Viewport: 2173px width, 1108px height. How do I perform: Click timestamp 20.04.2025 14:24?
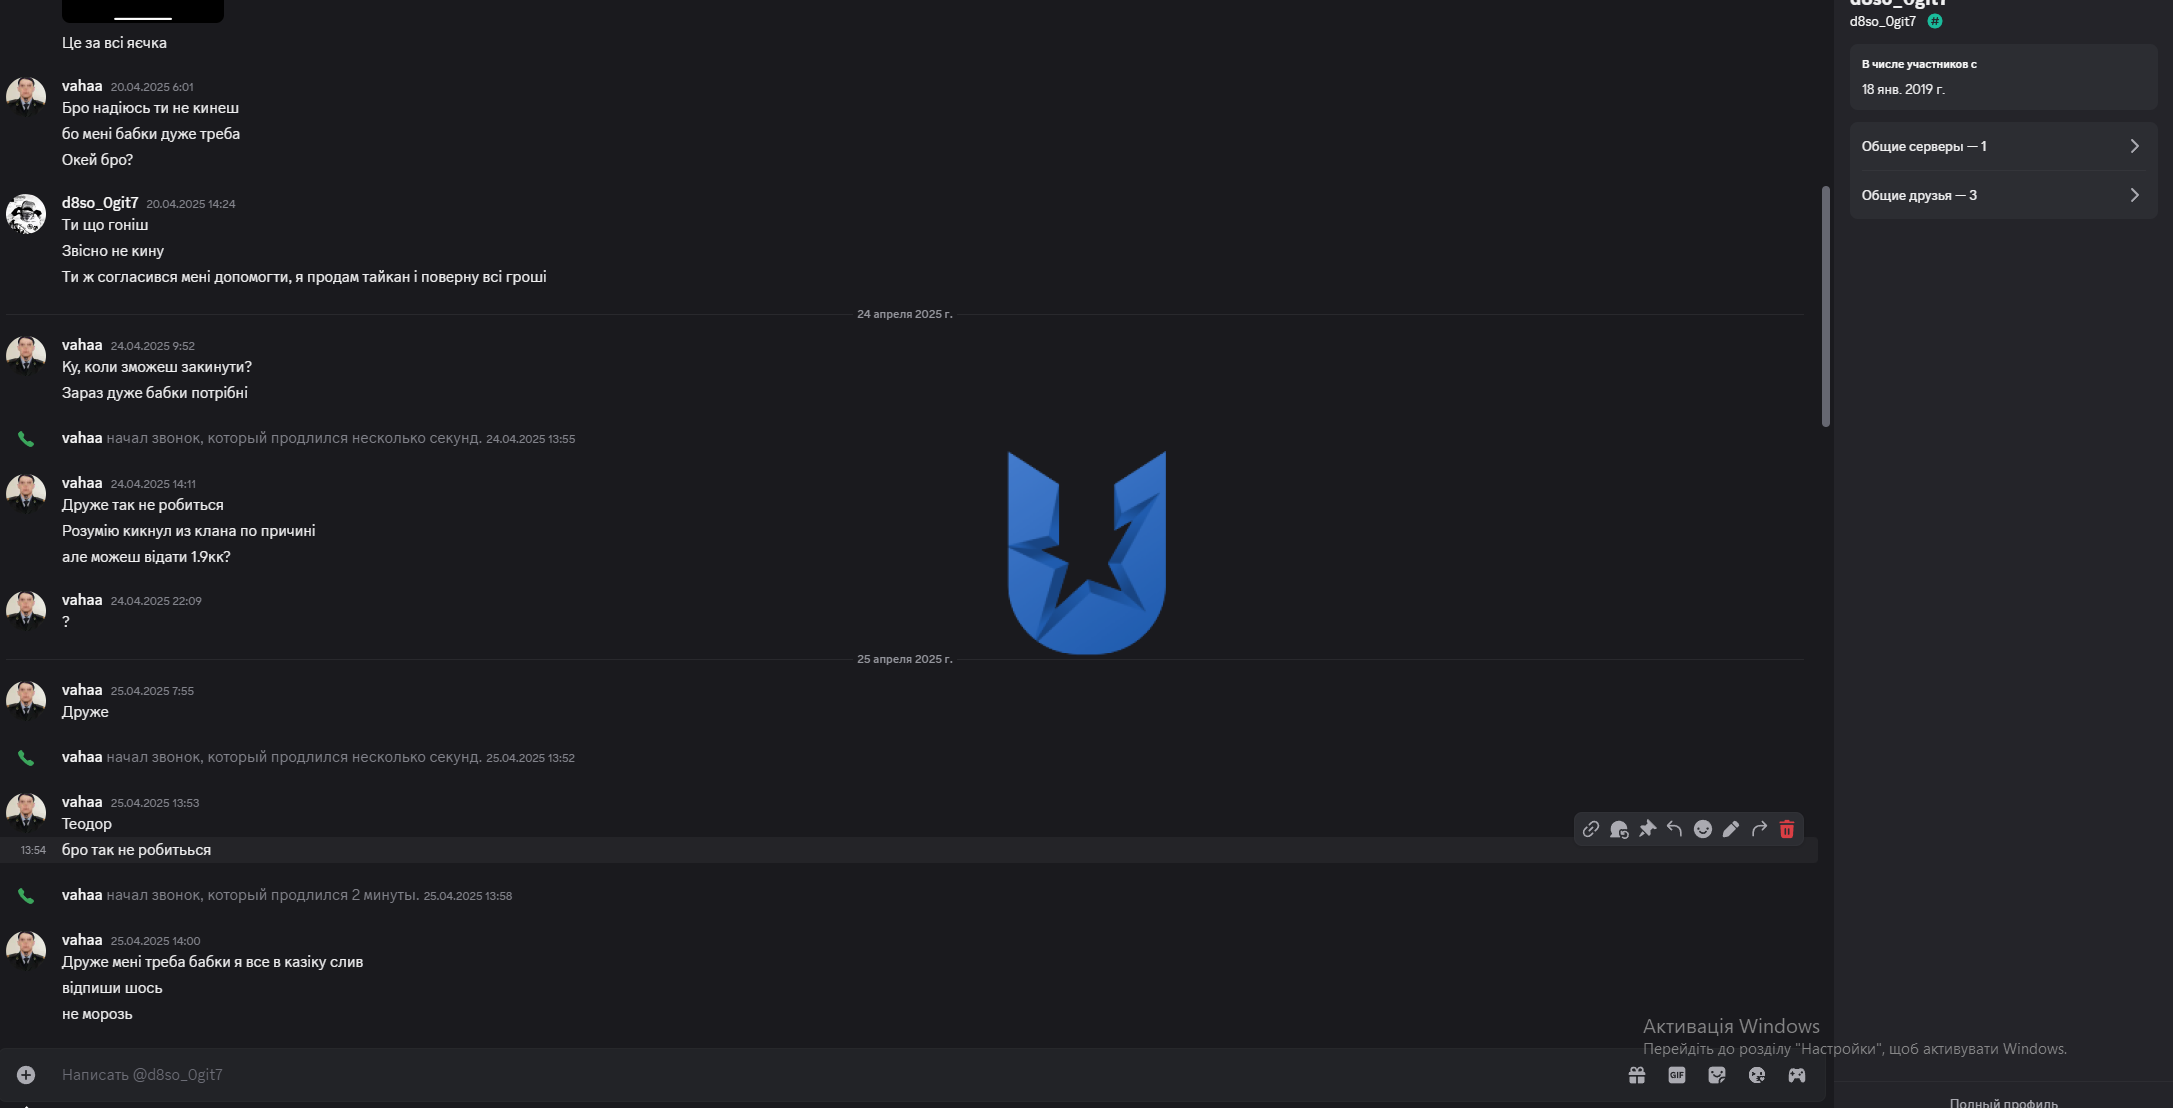[x=191, y=204]
